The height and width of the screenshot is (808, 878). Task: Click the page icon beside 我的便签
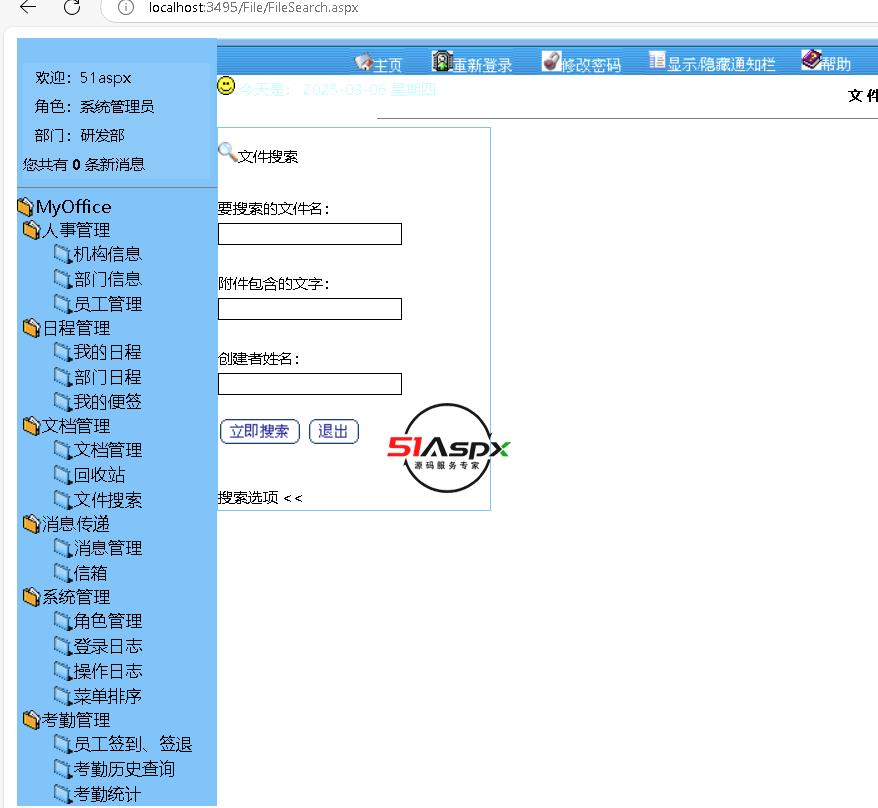click(x=63, y=401)
